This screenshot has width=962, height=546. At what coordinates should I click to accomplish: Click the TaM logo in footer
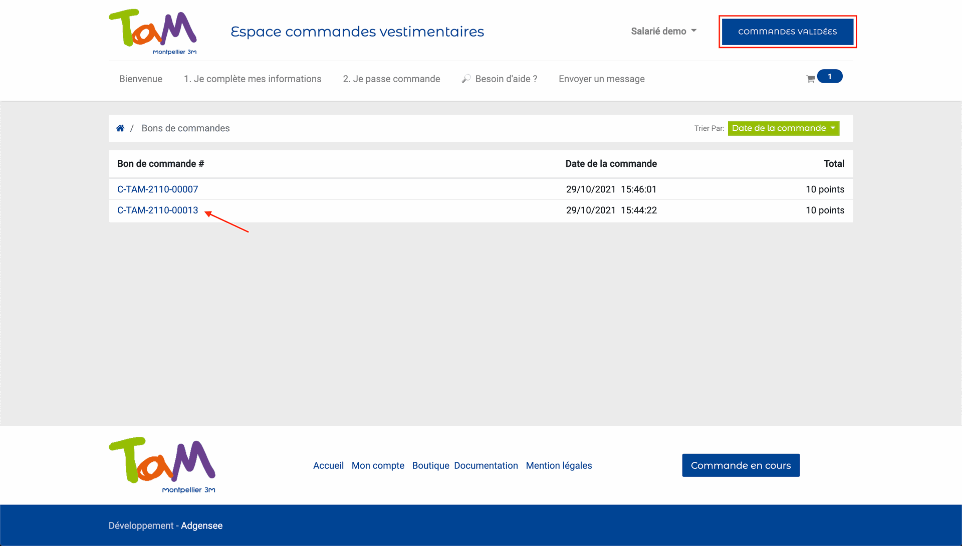tap(162, 465)
